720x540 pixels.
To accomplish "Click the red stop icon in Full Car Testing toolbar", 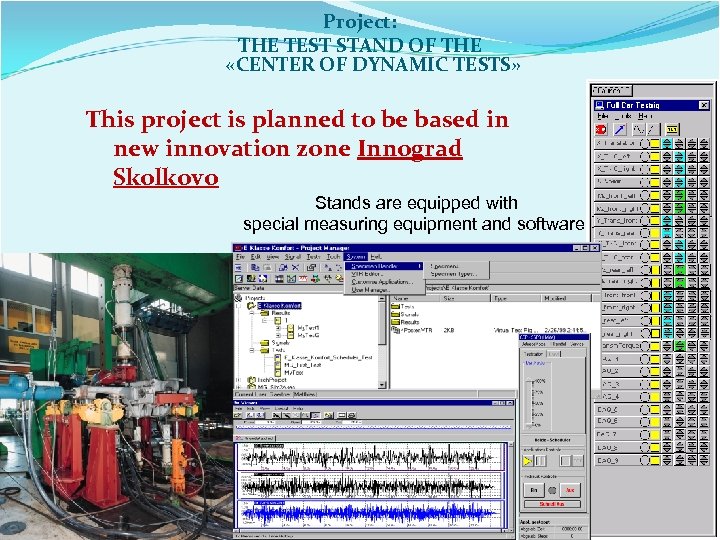I will pyautogui.click(x=601, y=129).
